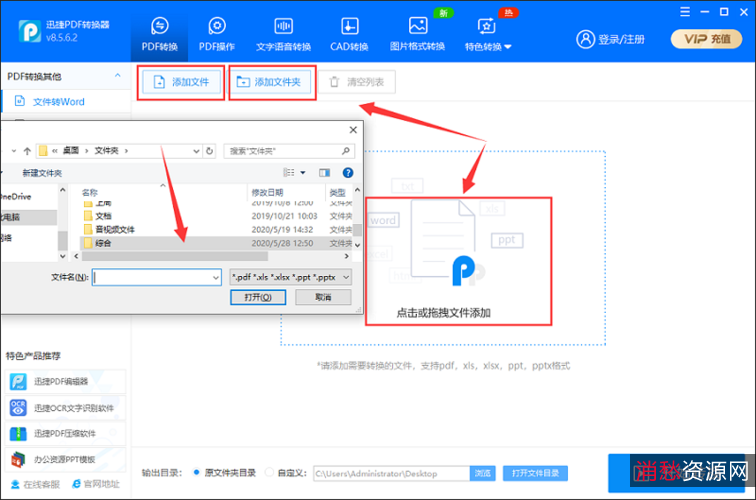
Task: Collapse the PDF转换其他 section
Action: [x=118, y=76]
